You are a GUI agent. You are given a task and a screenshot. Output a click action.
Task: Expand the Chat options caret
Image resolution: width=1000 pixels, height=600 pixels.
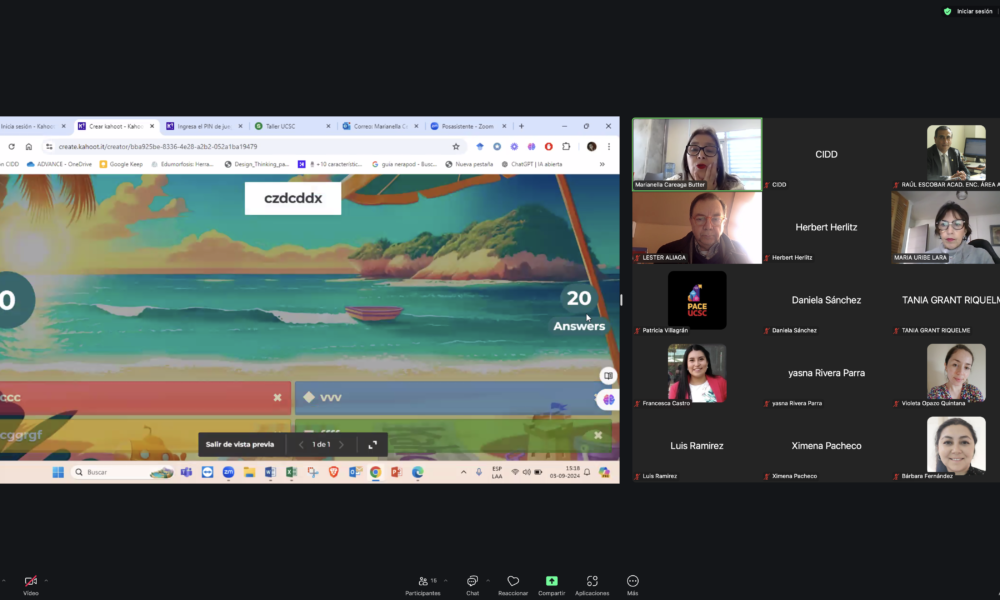pyautogui.click(x=488, y=581)
